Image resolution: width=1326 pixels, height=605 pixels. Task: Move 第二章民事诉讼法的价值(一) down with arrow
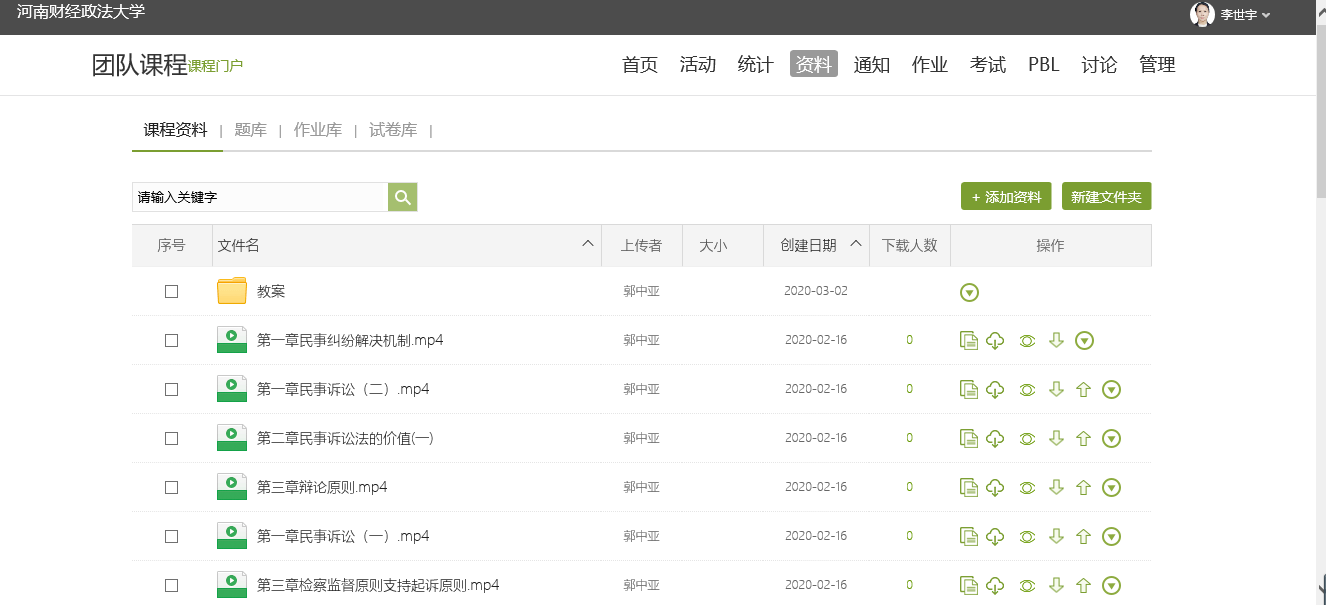pos(1056,439)
